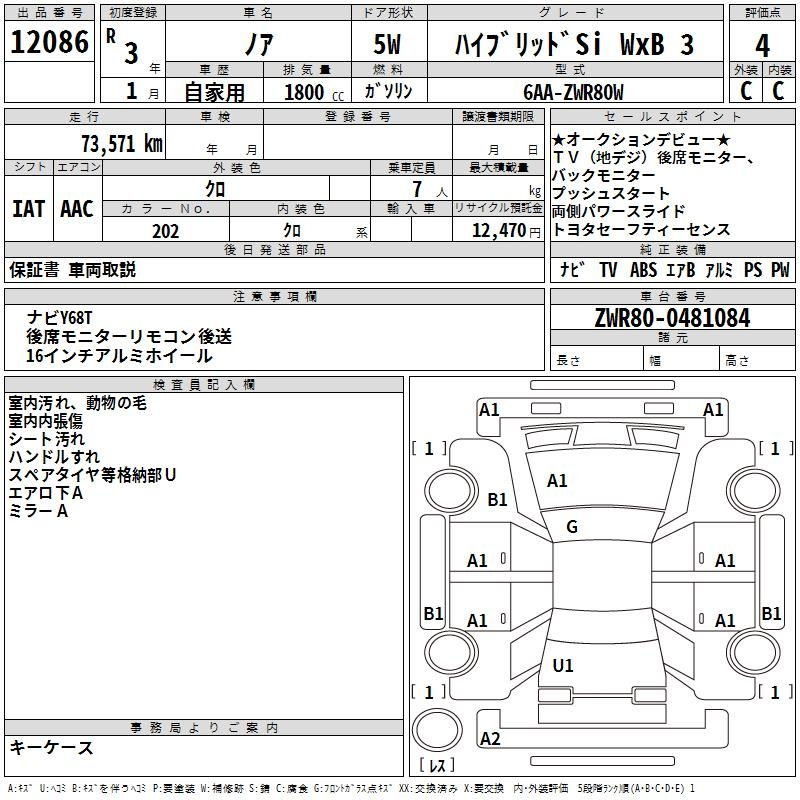The height and width of the screenshot is (800, 800).
Task: Click air conditioner value AAC
Action: pyautogui.click(x=77, y=209)
